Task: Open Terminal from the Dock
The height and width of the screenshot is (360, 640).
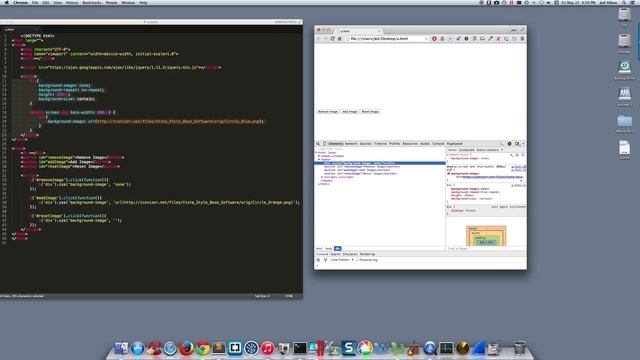Action: tap(300, 348)
